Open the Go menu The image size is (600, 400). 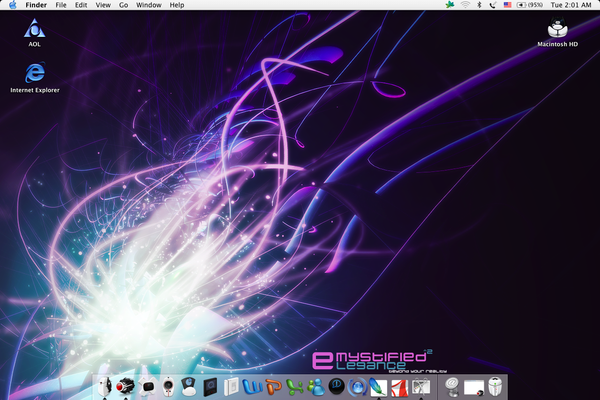tap(123, 5)
